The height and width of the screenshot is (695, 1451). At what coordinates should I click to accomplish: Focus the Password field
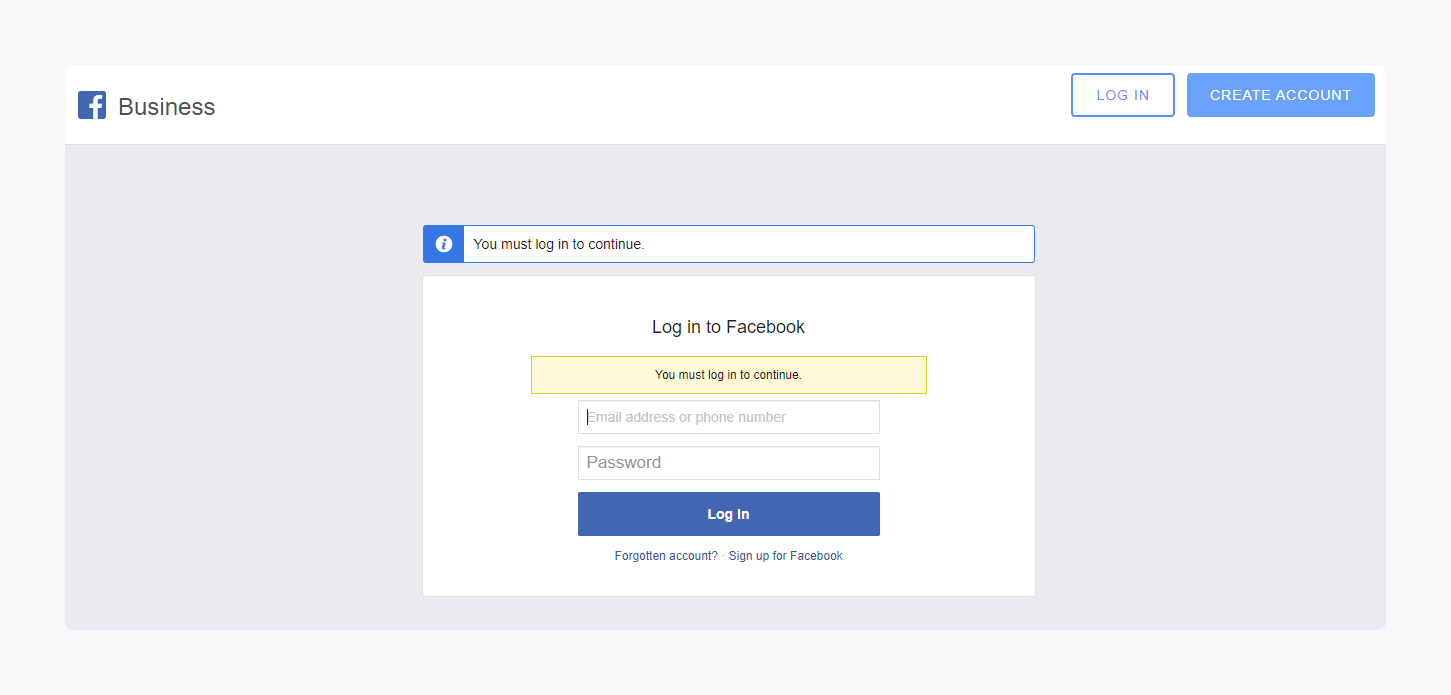(x=728, y=463)
